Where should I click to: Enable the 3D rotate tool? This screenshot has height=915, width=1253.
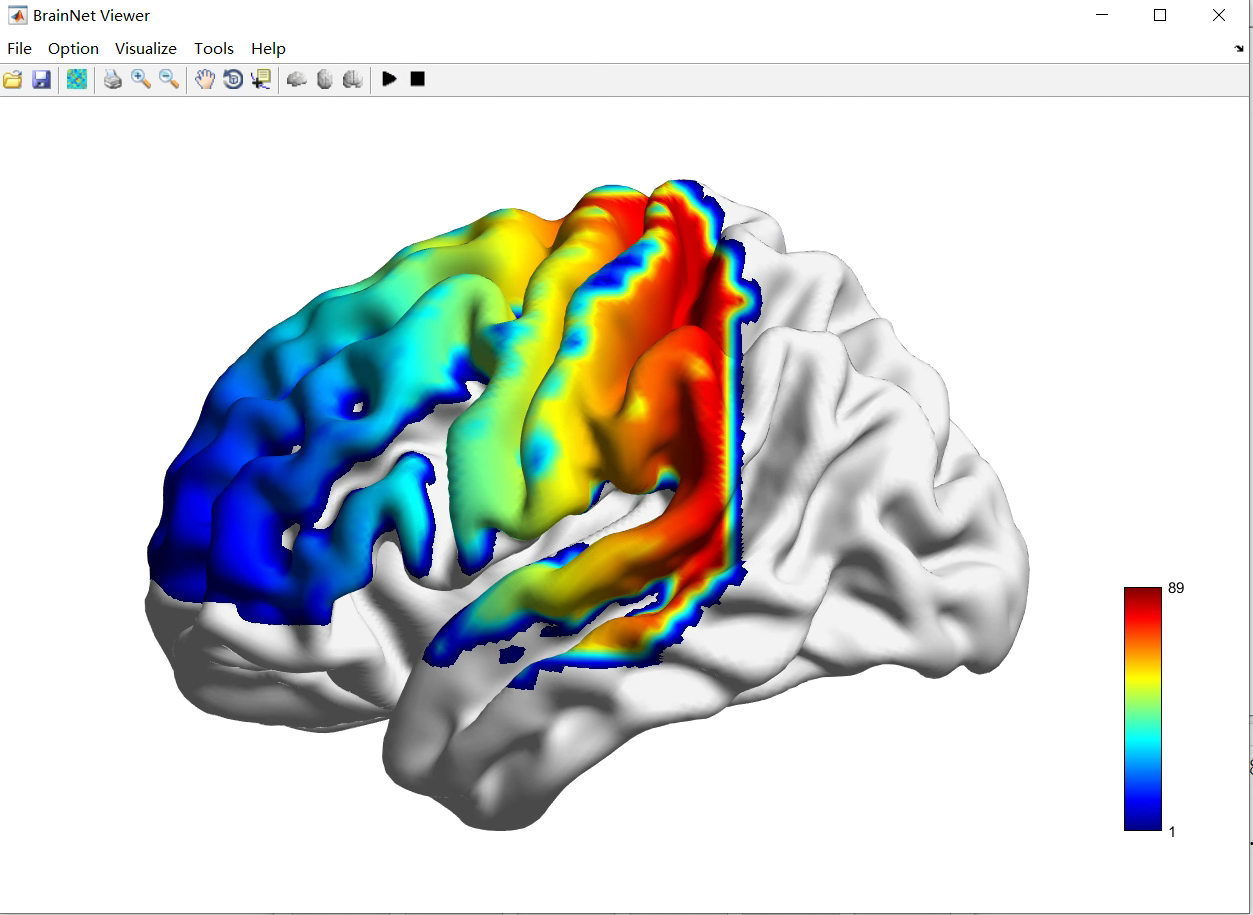coord(232,79)
